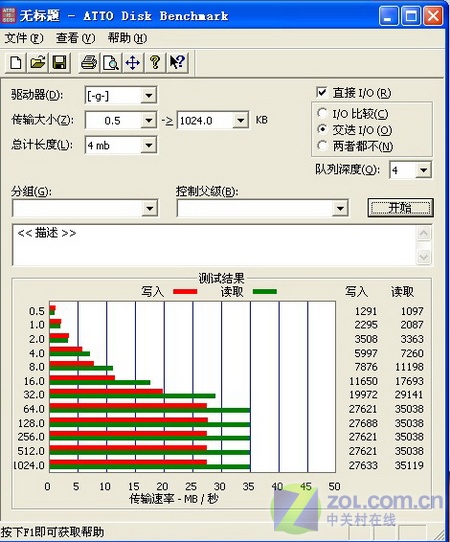Click the Save floppy disk icon
The image size is (450, 542).
[59, 63]
